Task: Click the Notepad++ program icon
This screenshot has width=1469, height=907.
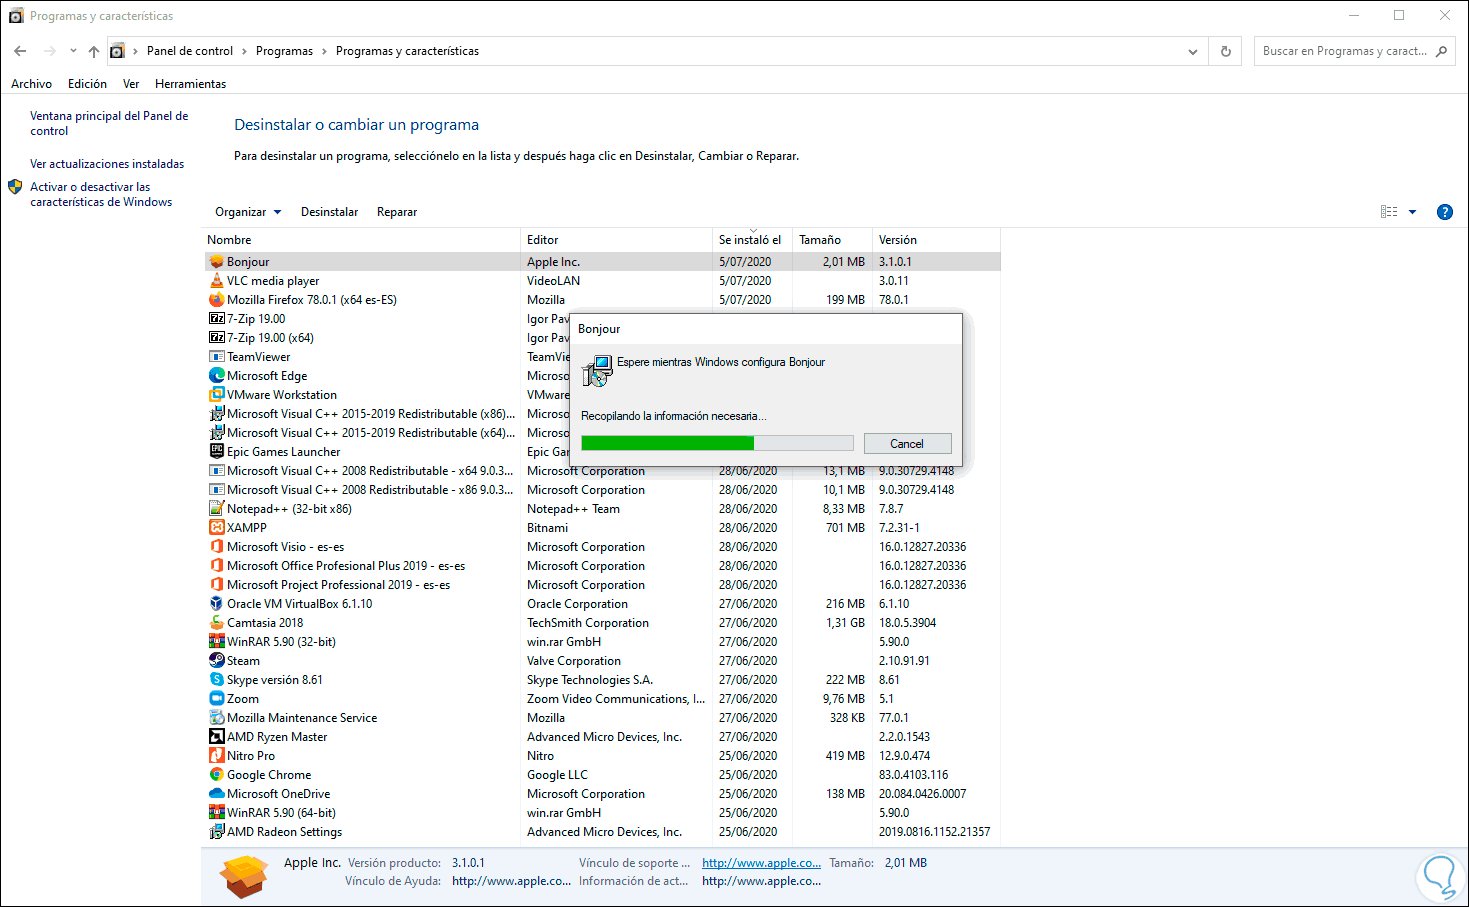Action: click(x=216, y=509)
